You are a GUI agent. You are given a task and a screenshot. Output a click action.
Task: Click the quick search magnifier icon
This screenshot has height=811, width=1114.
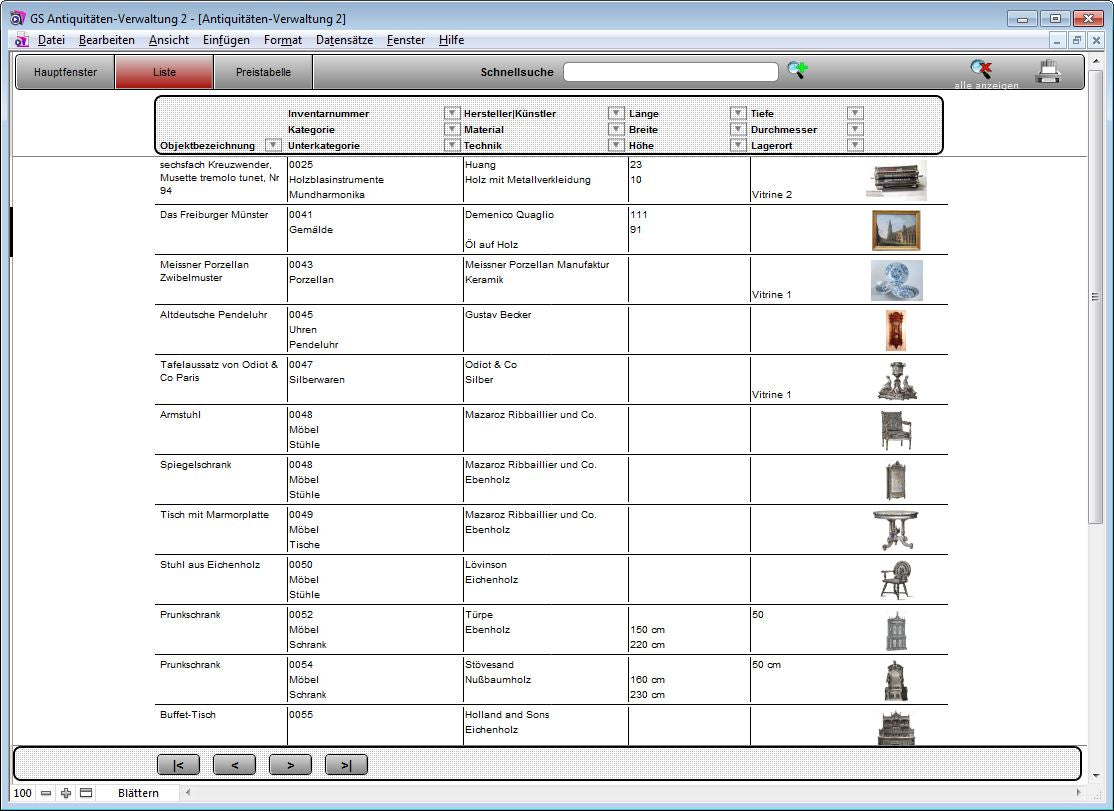pos(796,70)
